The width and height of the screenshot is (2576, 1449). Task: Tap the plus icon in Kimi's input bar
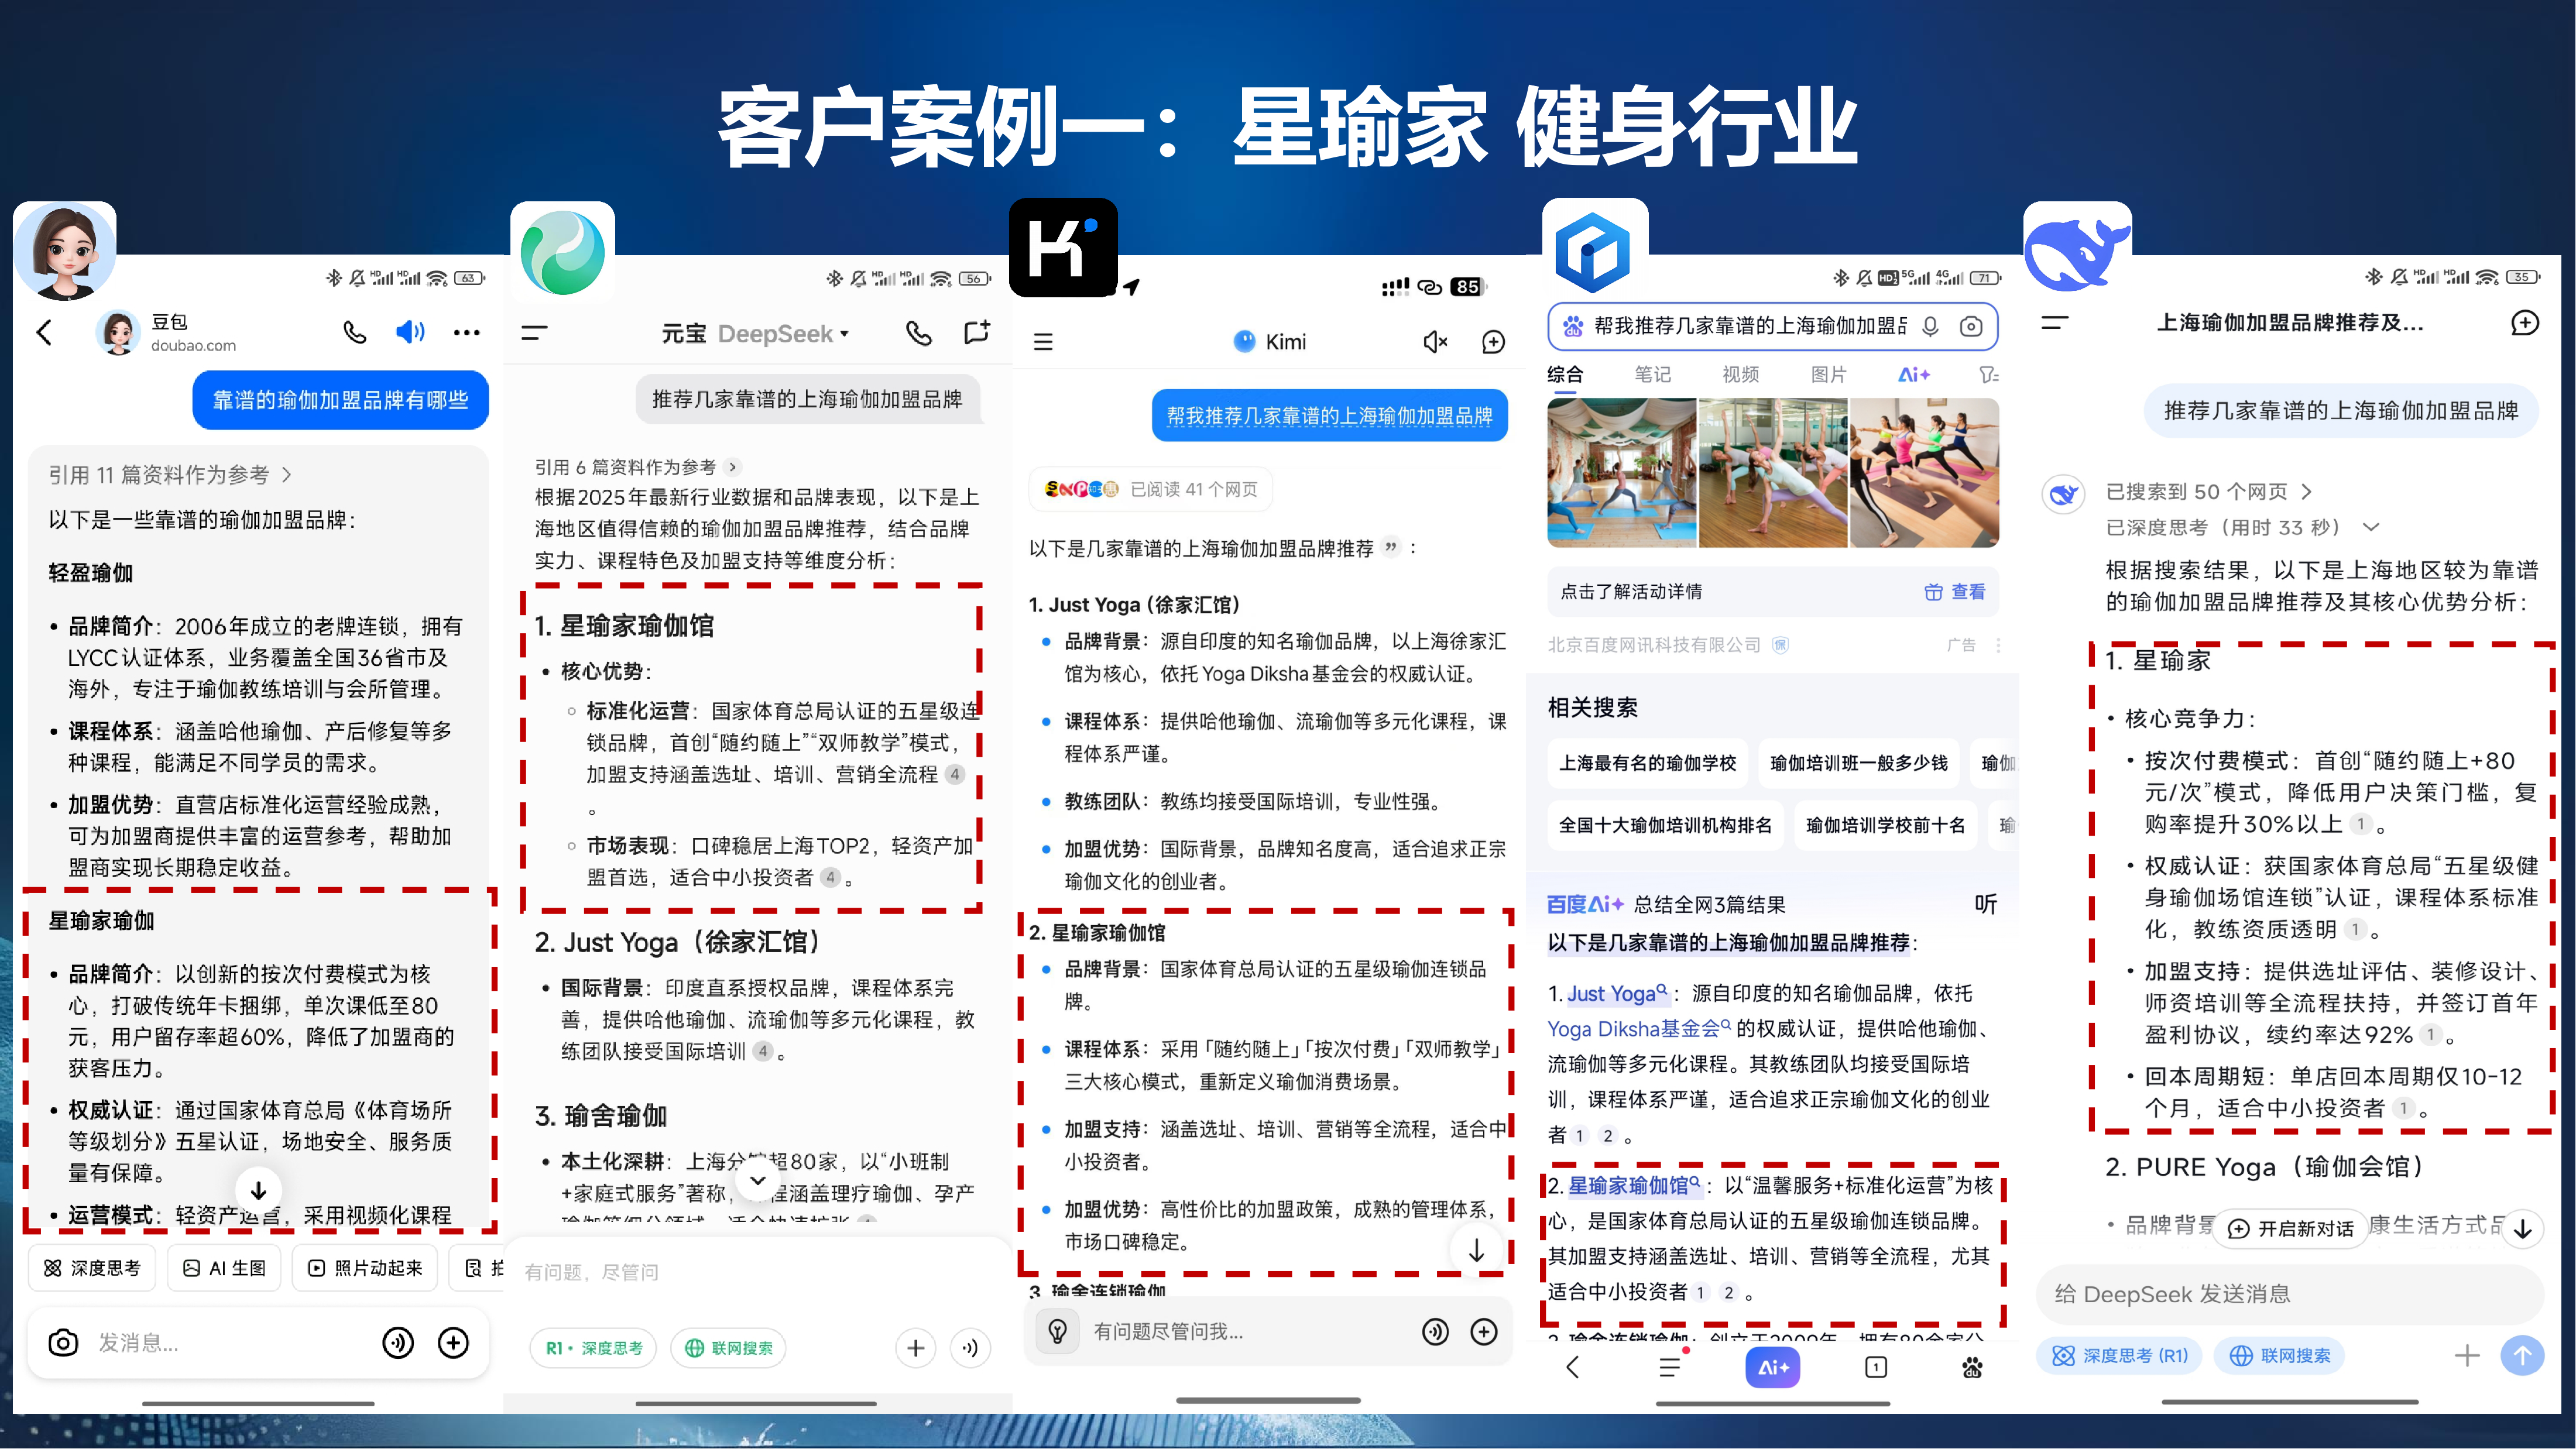(1484, 1331)
